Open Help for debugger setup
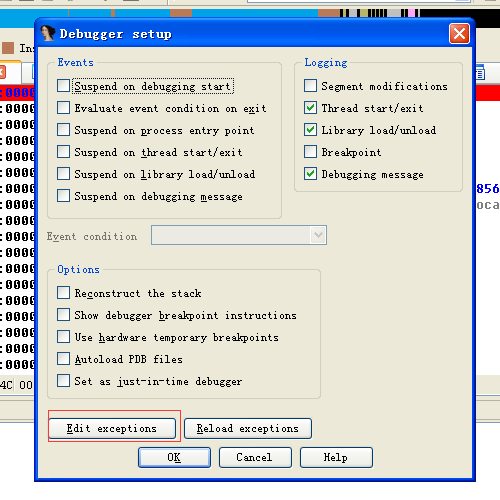 [x=336, y=457]
